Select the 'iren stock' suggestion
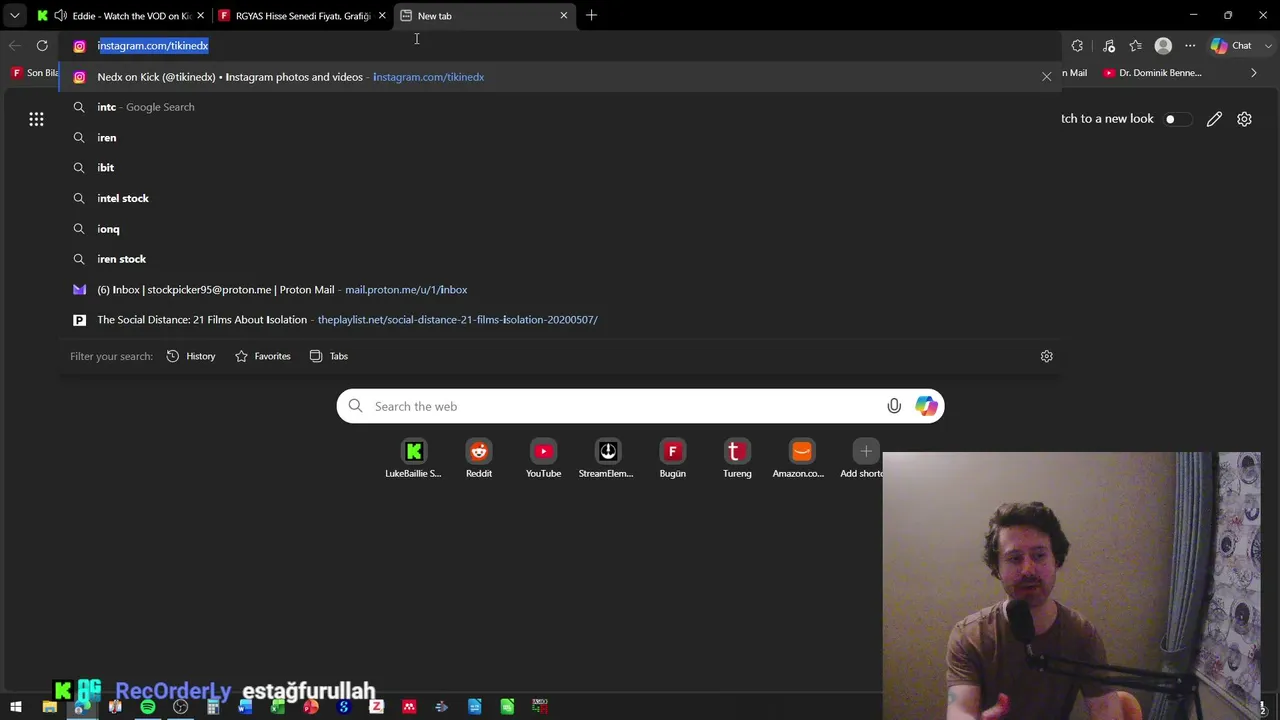This screenshot has height=720, width=1280. 560,259
